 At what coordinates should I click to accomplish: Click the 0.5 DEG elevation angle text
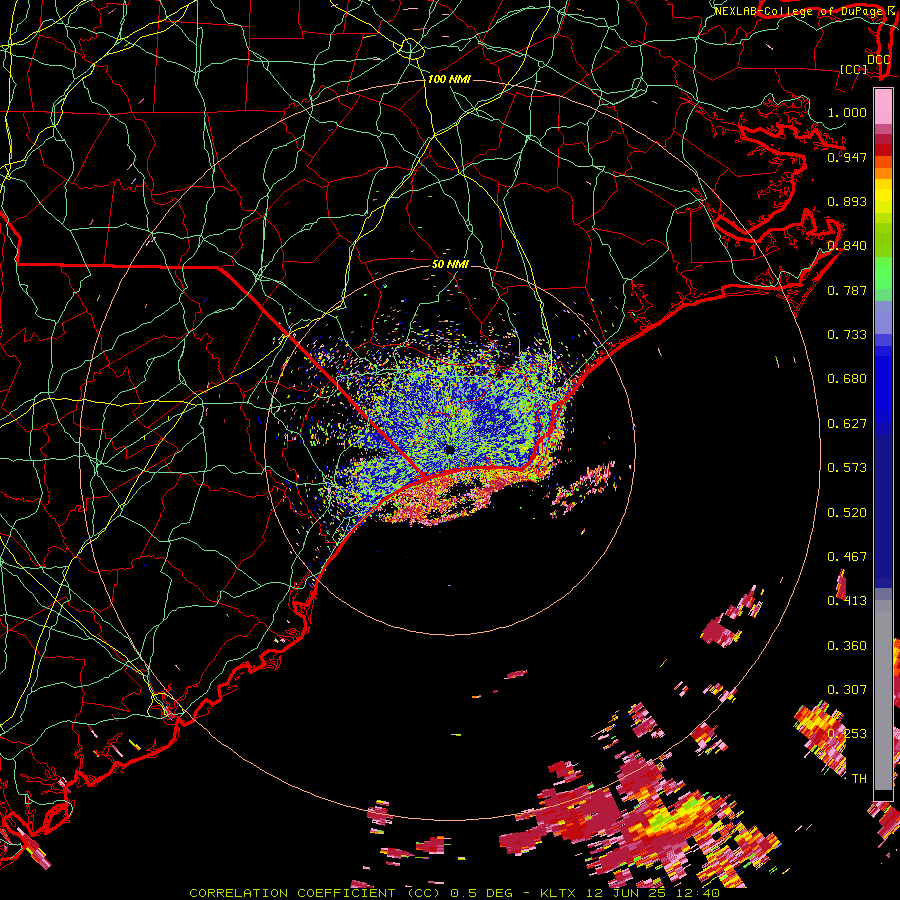[x=482, y=893]
